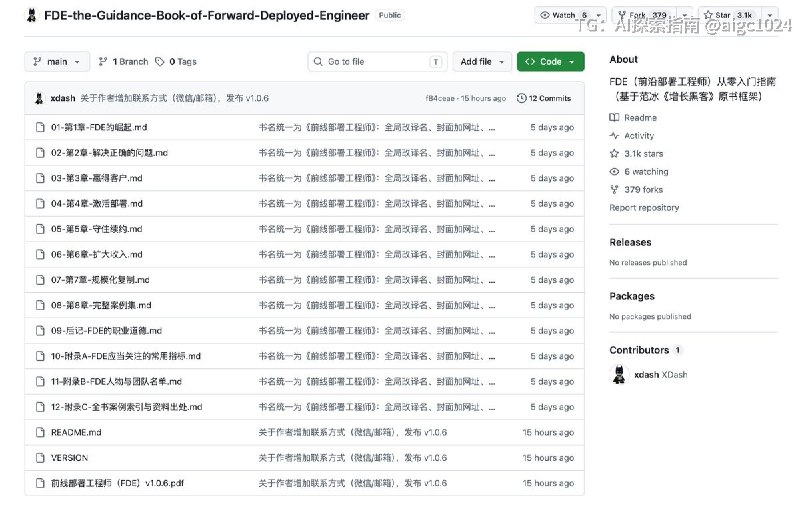Open file 03-第3章-赢得客户.md
800x505 pixels.
coord(96,178)
